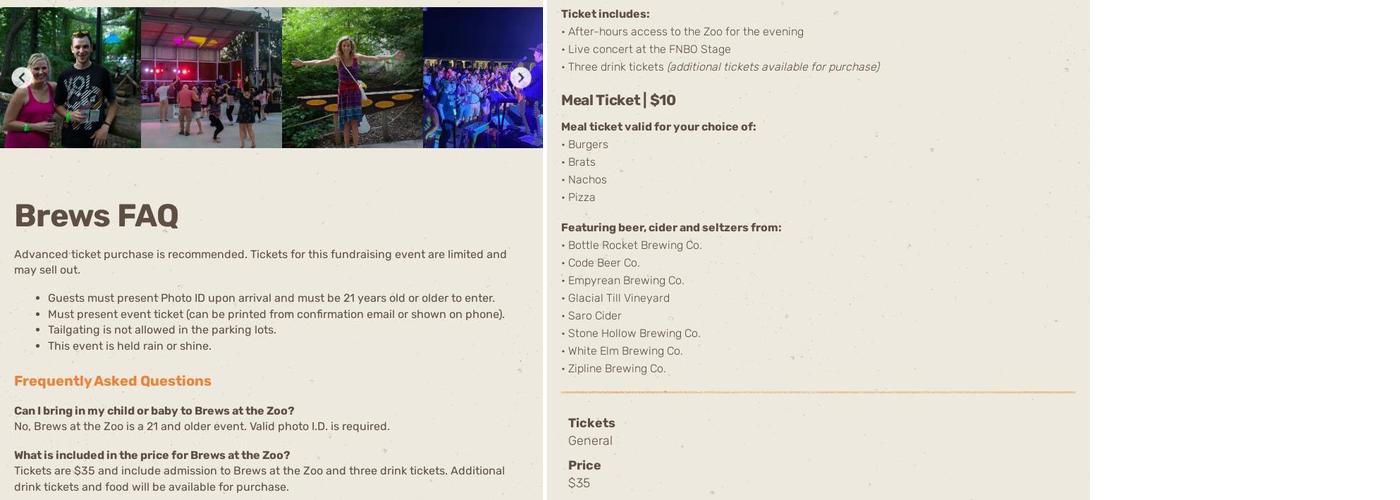The image size is (1400, 500).
Task: Click the carousel previous arrow
Action: (x=22, y=77)
